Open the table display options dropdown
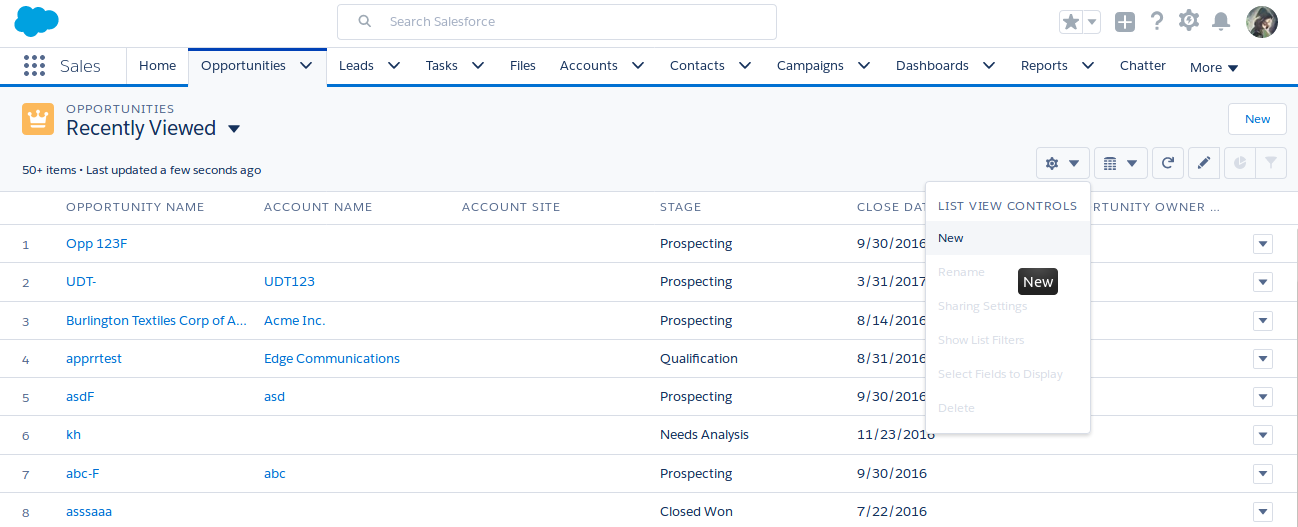 (x=1120, y=163)
